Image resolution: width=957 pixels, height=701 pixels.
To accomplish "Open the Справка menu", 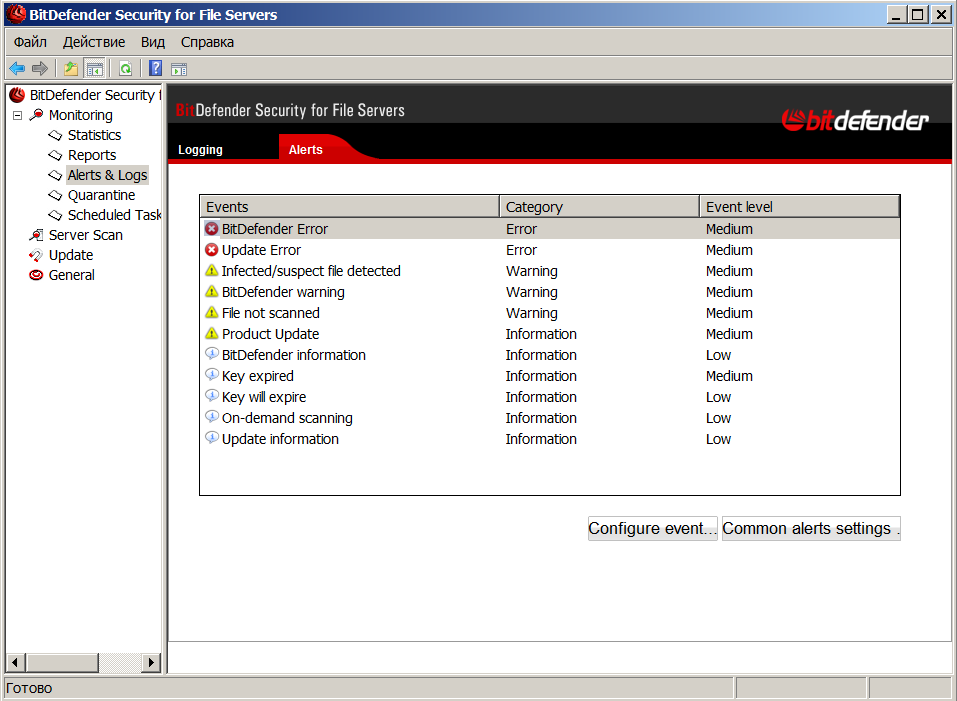I will click(207, 42).
